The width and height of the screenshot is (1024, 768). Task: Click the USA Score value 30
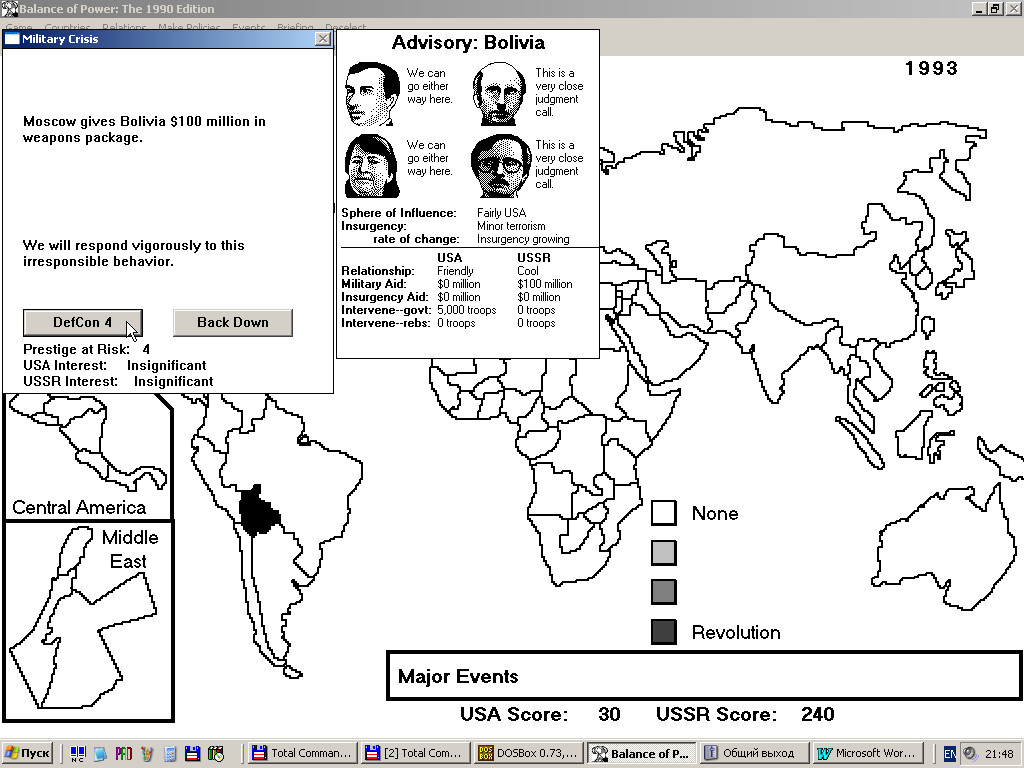click(x=609, y=714)
